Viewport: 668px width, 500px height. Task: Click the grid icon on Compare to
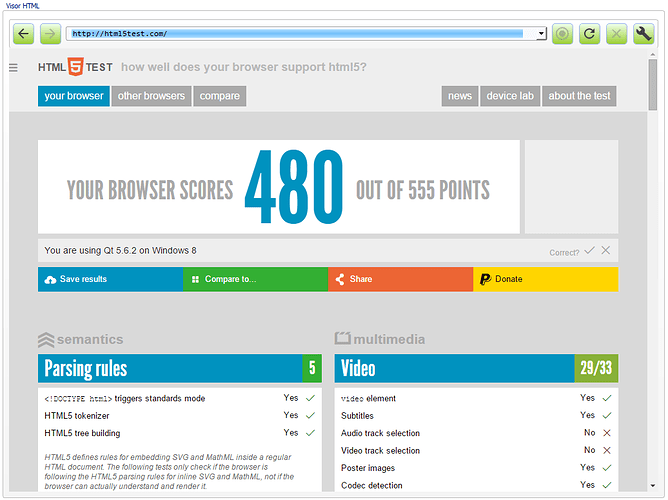195,279
